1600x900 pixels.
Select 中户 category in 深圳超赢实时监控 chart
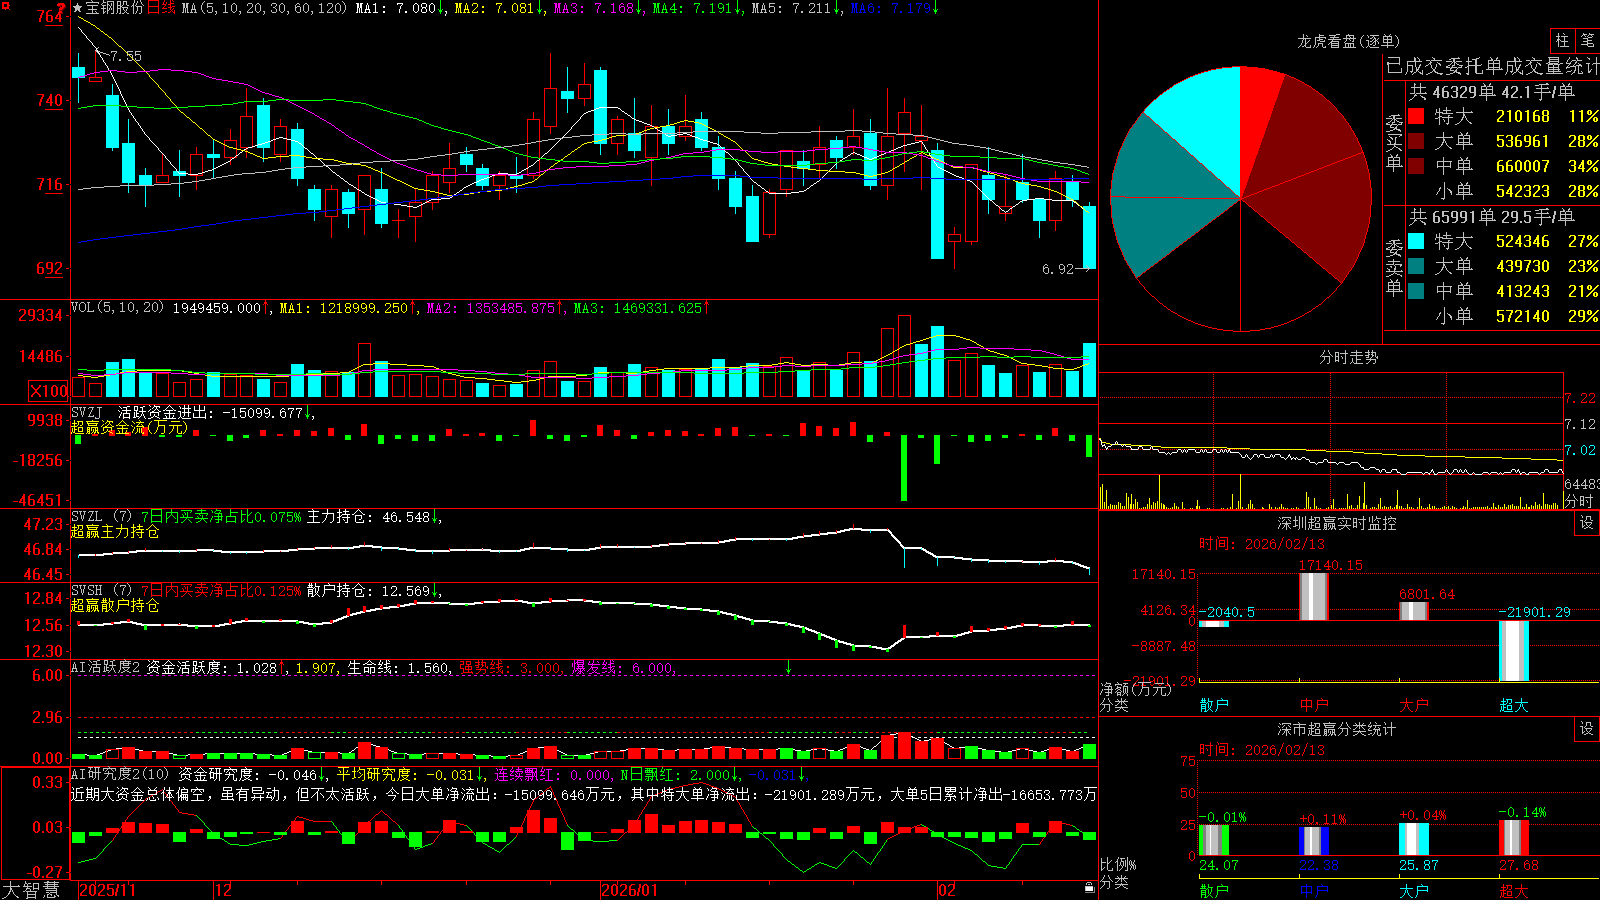(x=1314, y=705)
